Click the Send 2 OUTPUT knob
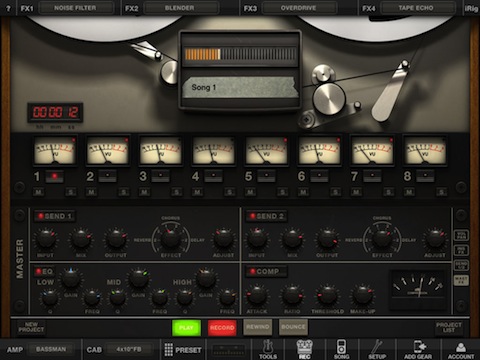 [x=327, y=239]
